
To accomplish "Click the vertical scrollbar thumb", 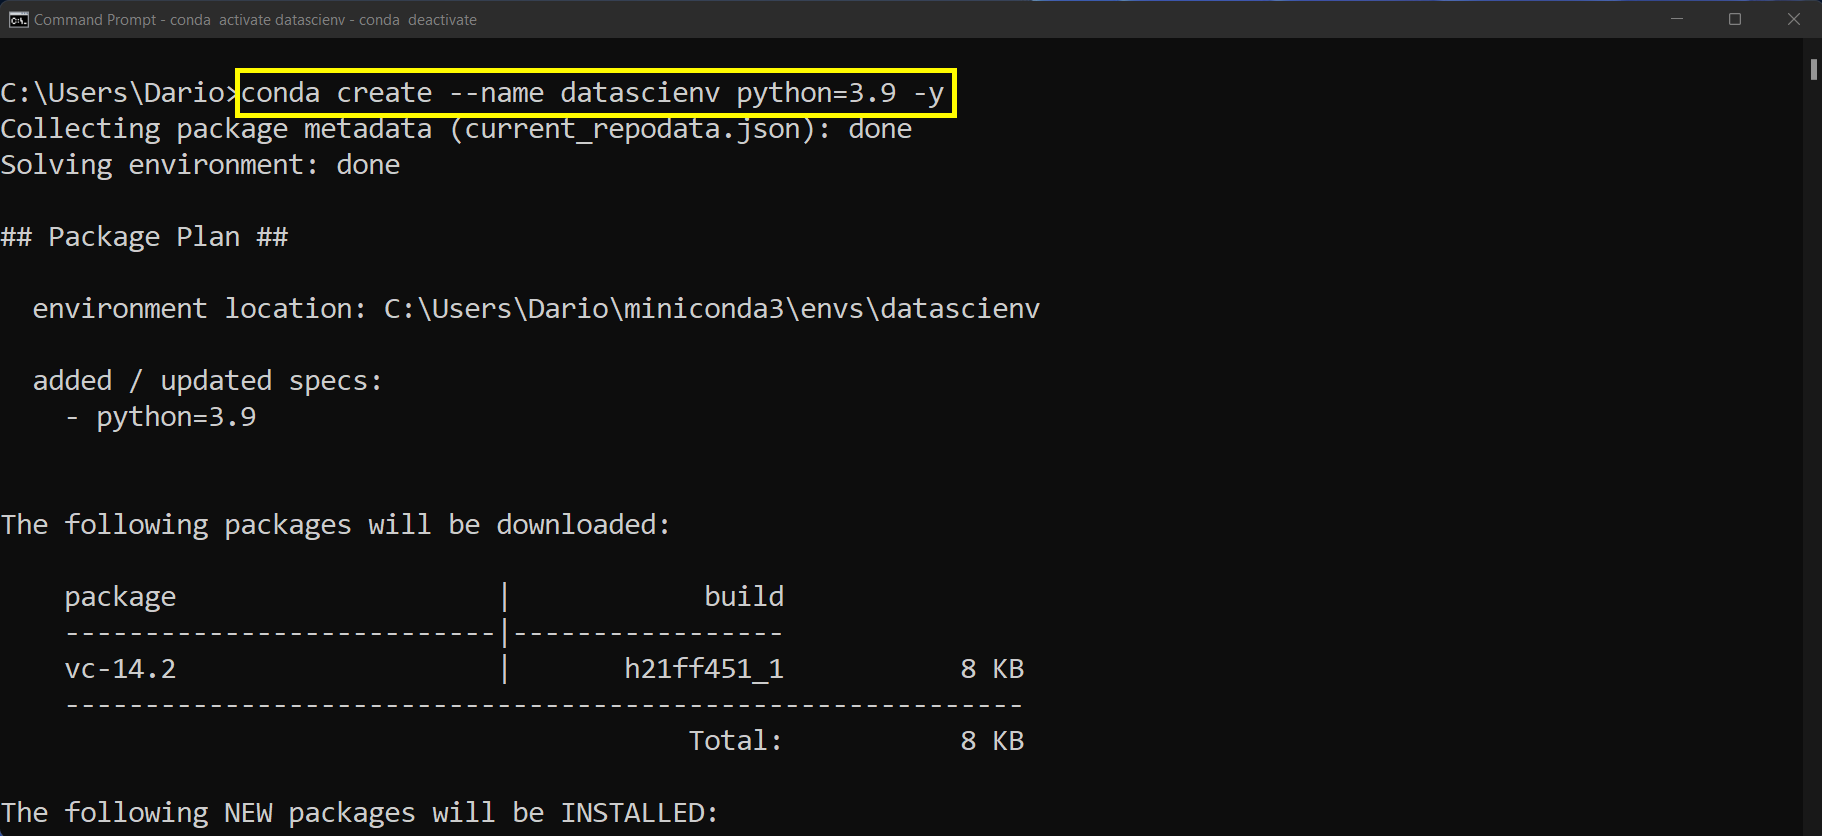I will point(1813,70).
